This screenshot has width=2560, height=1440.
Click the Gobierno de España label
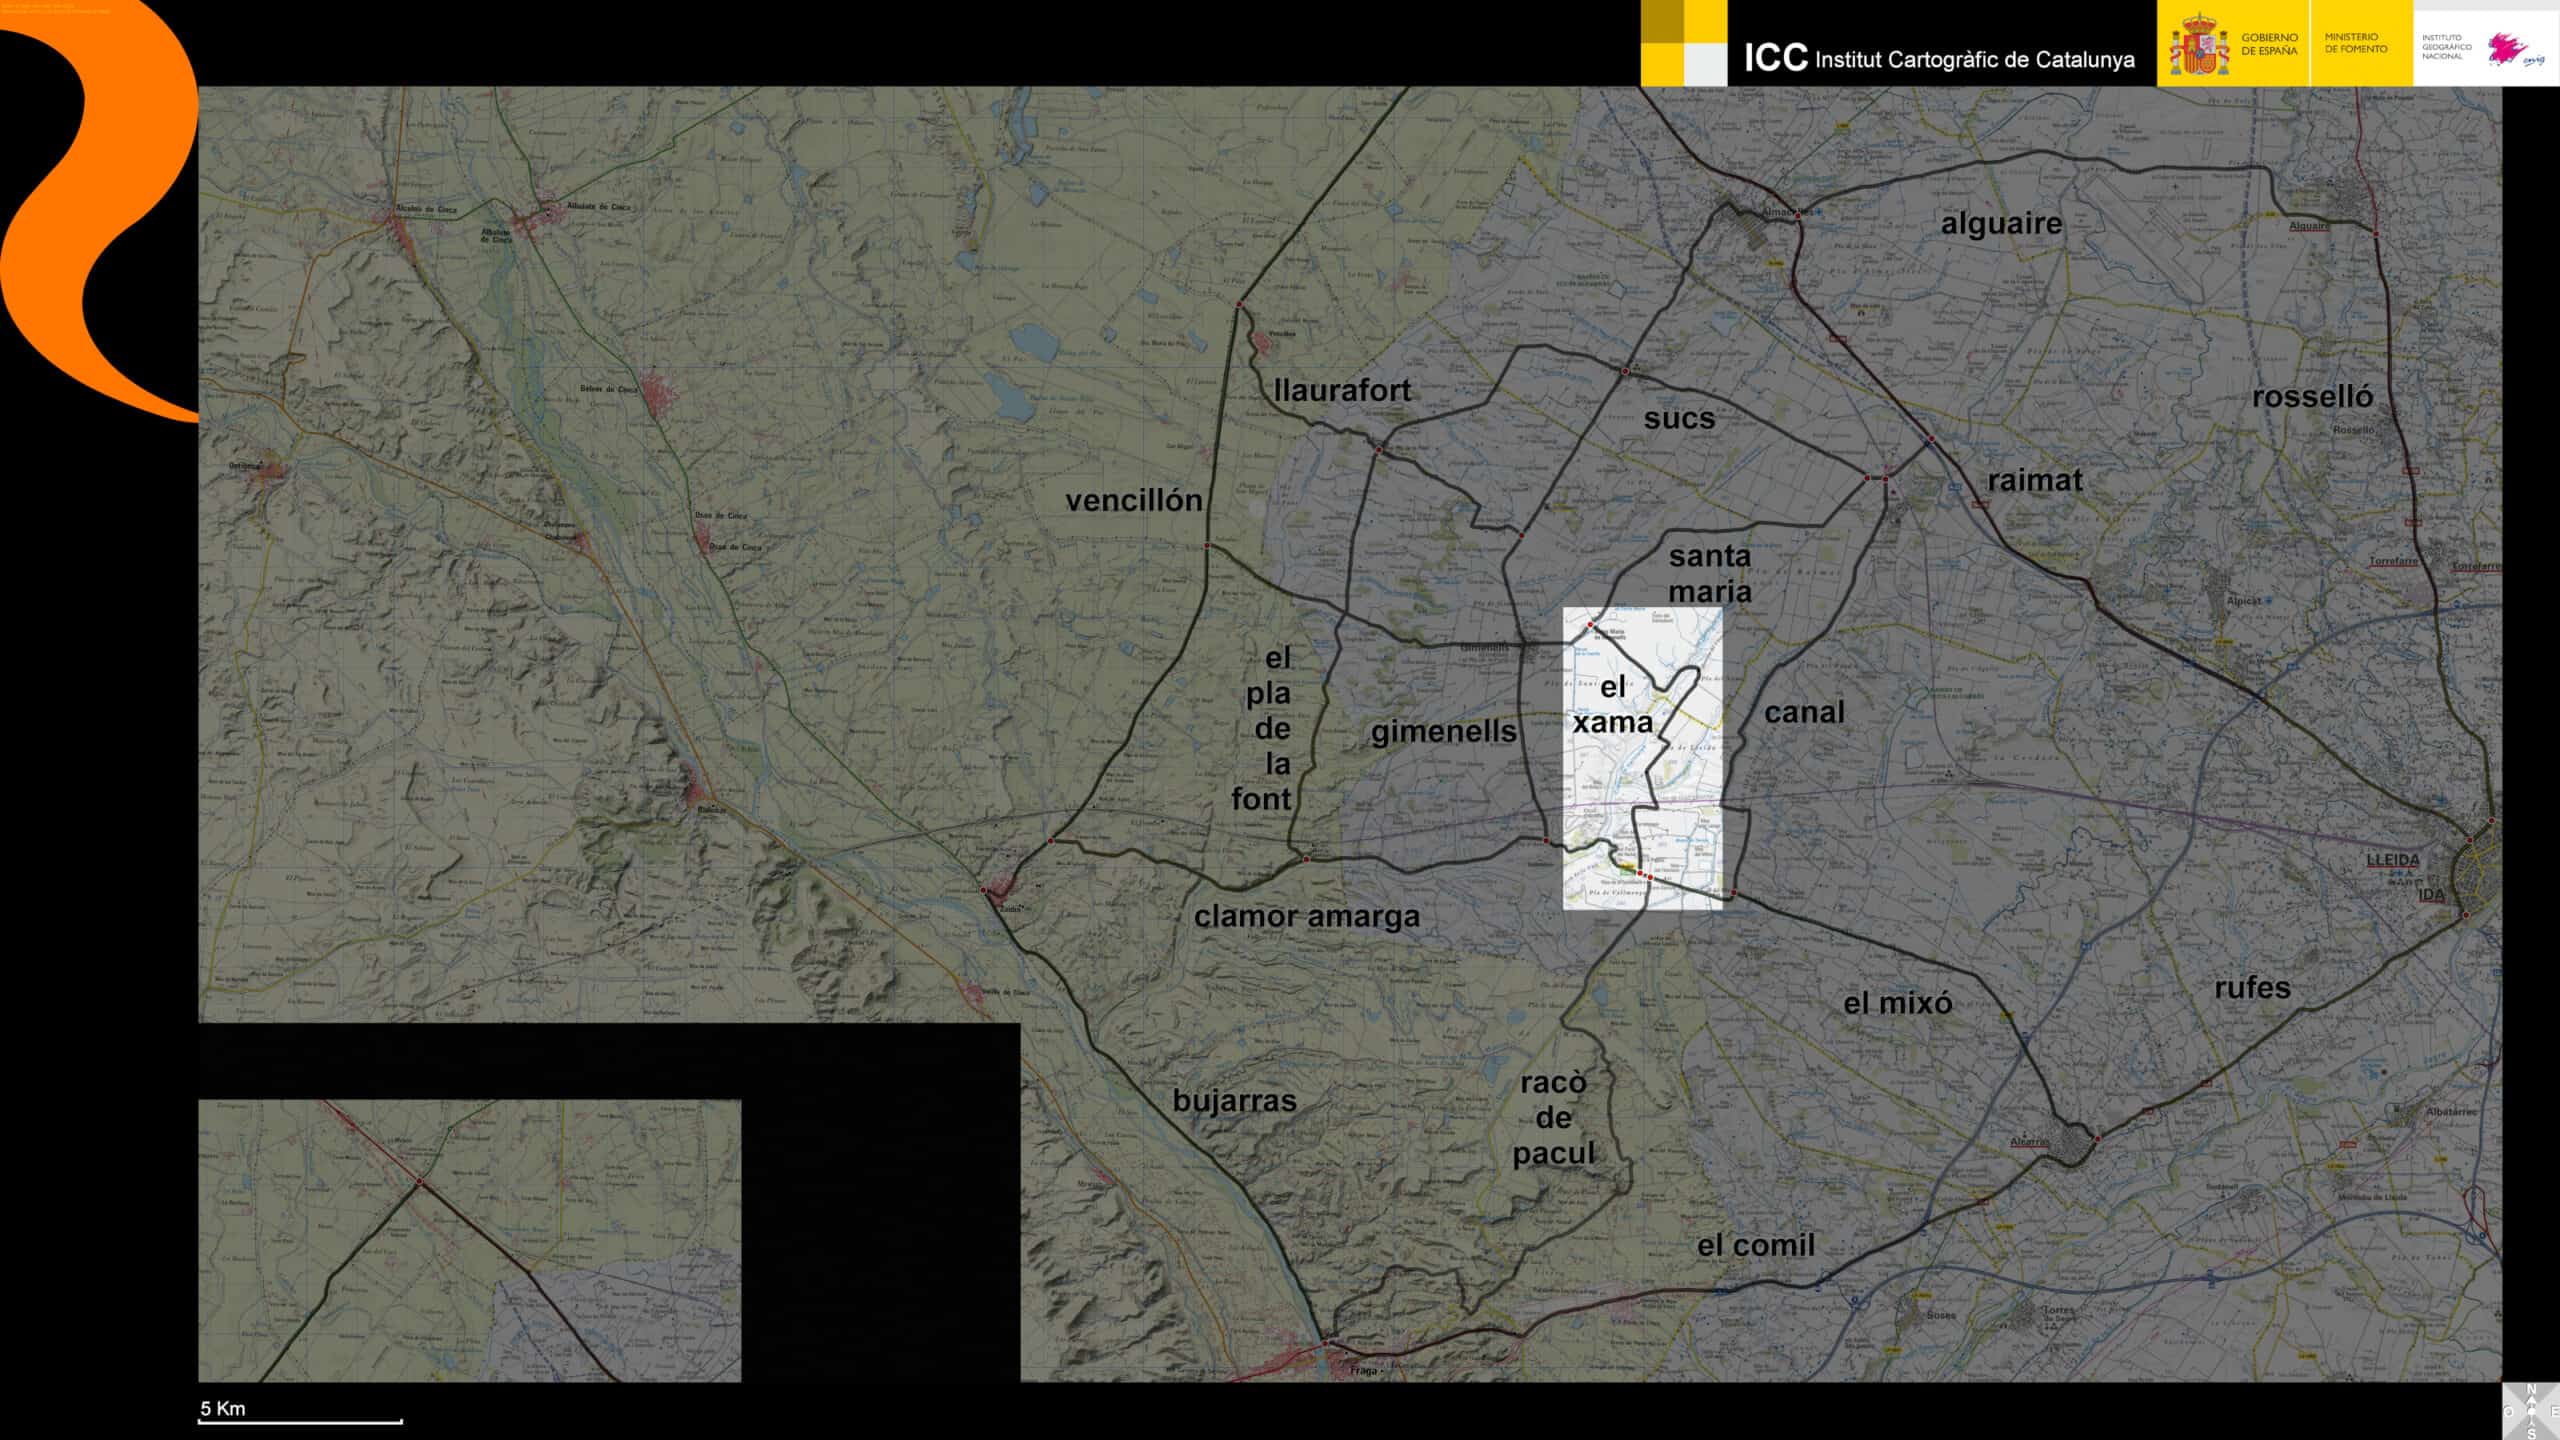[x=2269, y=44]
